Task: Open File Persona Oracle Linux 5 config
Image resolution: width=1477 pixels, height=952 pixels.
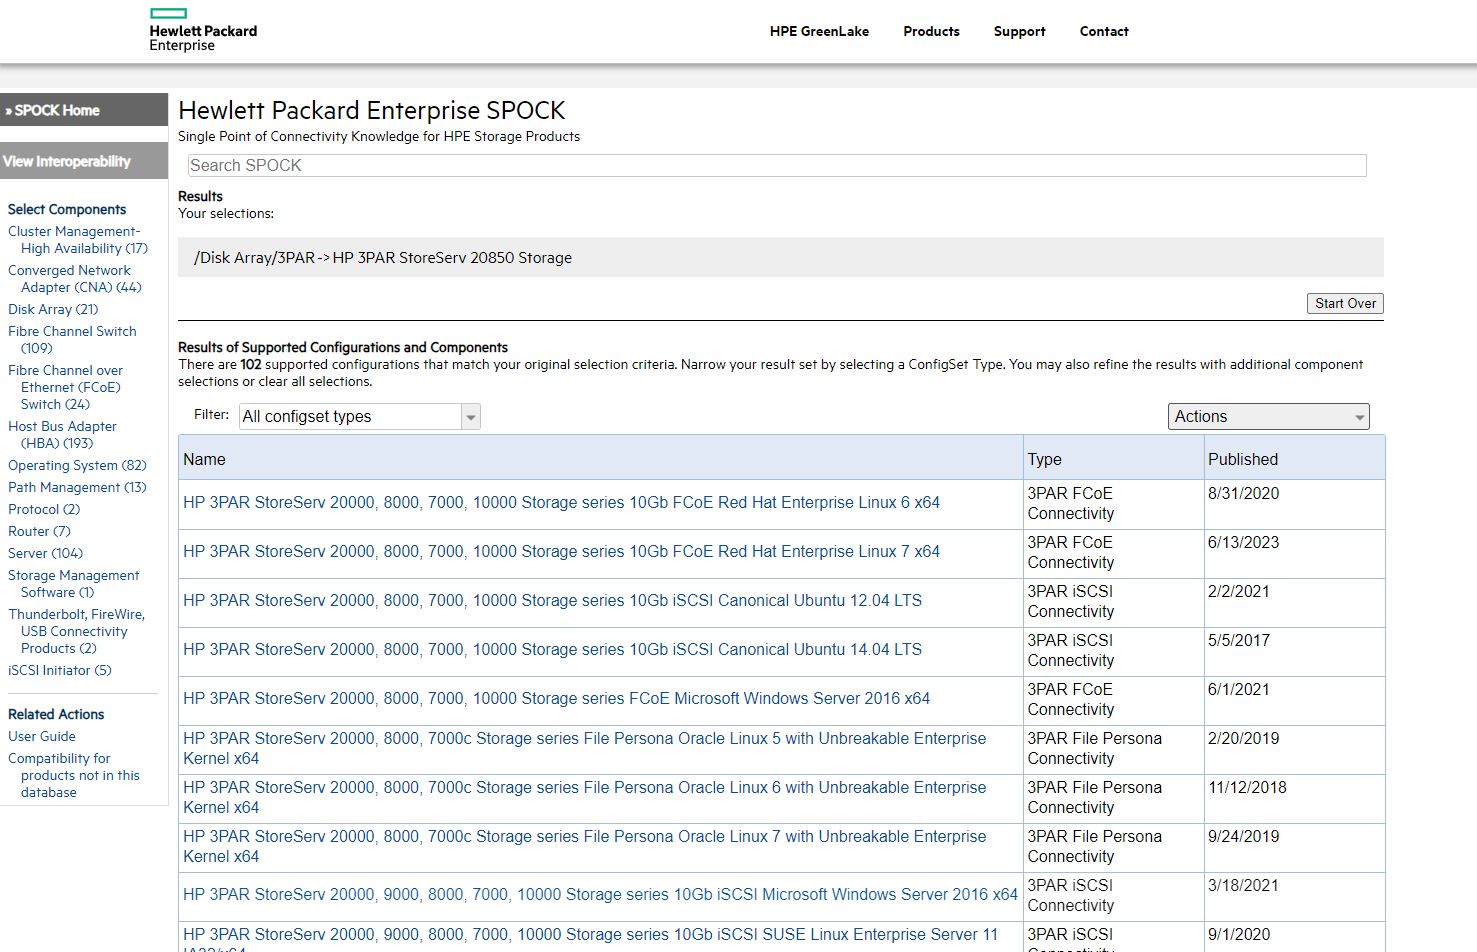Action: coord(584,748)
